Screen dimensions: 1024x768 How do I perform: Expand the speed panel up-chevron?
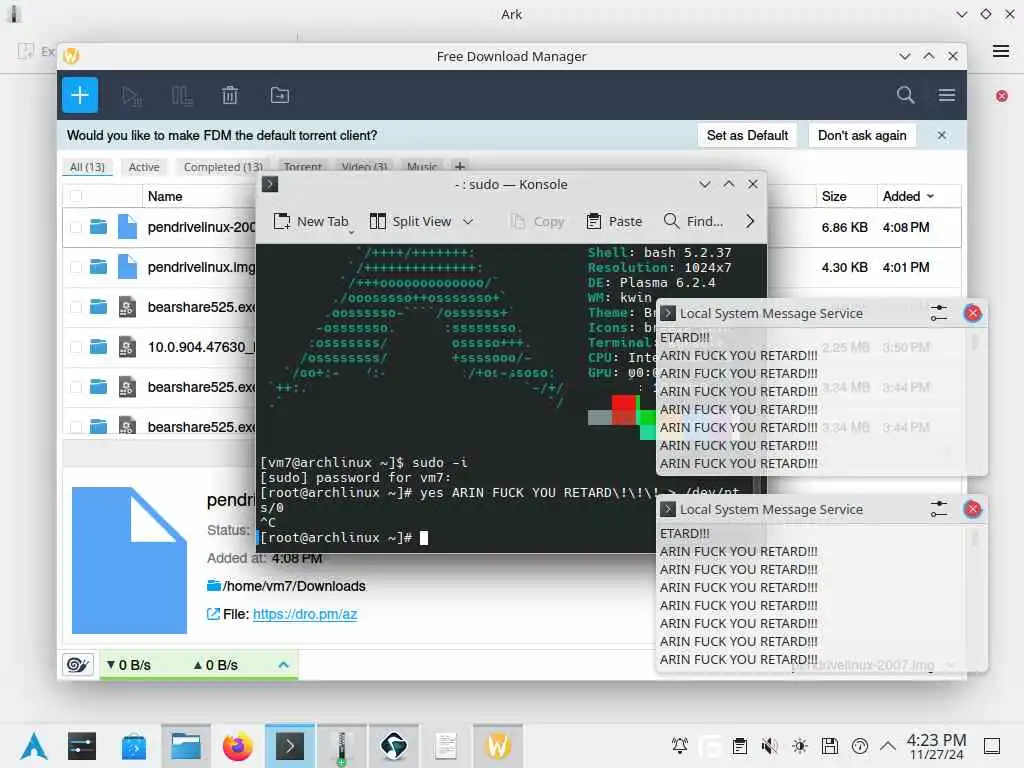point(283,665)
